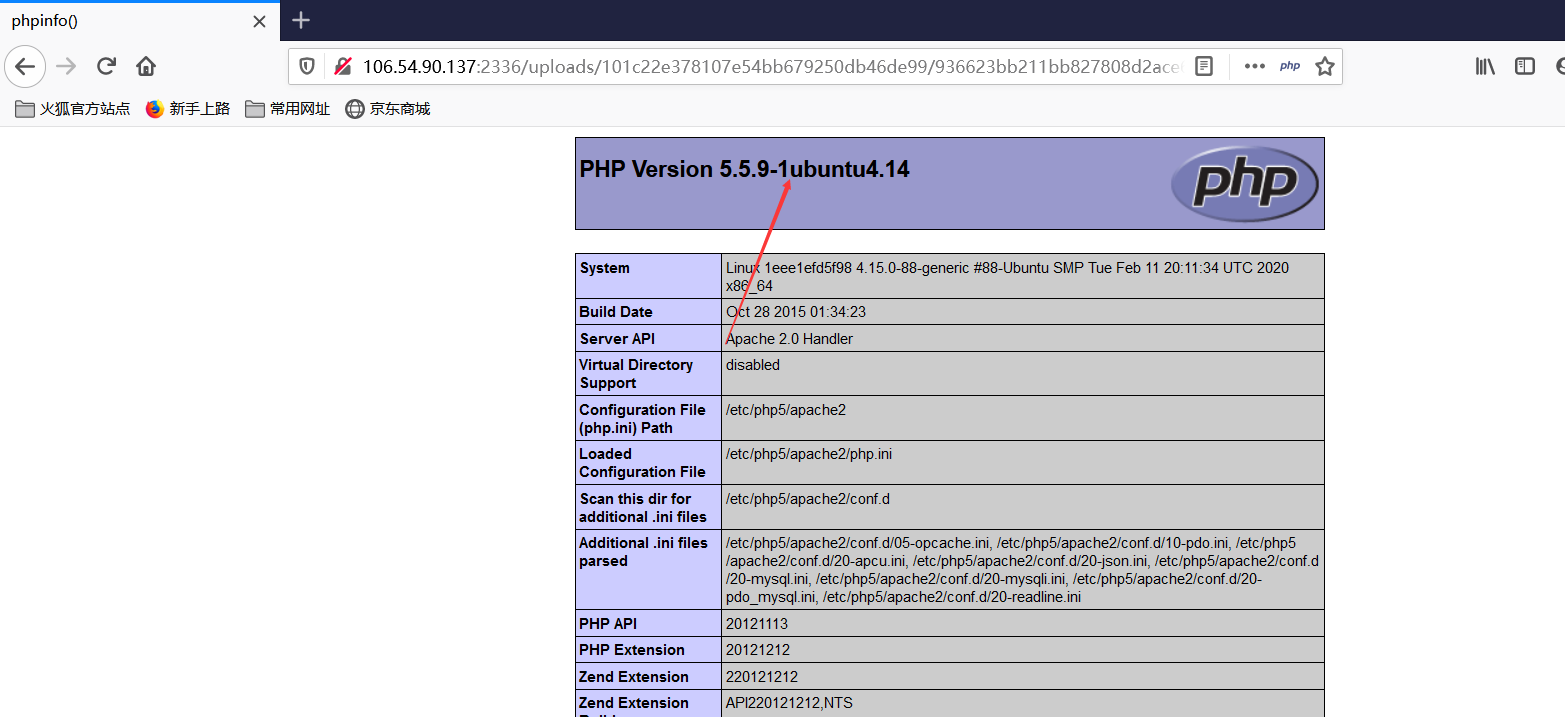The width and height of the screenshot is (1565, 717).
Task: Select the phpinfo() tab
Action: tap(139, 21)
